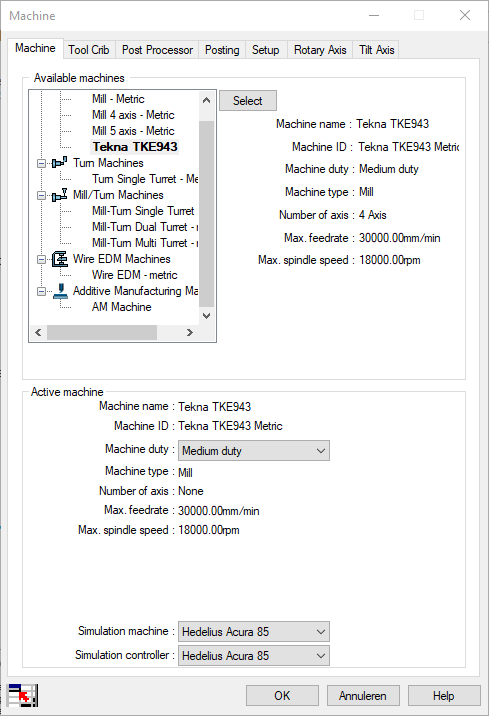The height and width of the screenshot is (716, 489).
Task: Click the '4 Axis' Number of axis value
Action: pos(373,215)
